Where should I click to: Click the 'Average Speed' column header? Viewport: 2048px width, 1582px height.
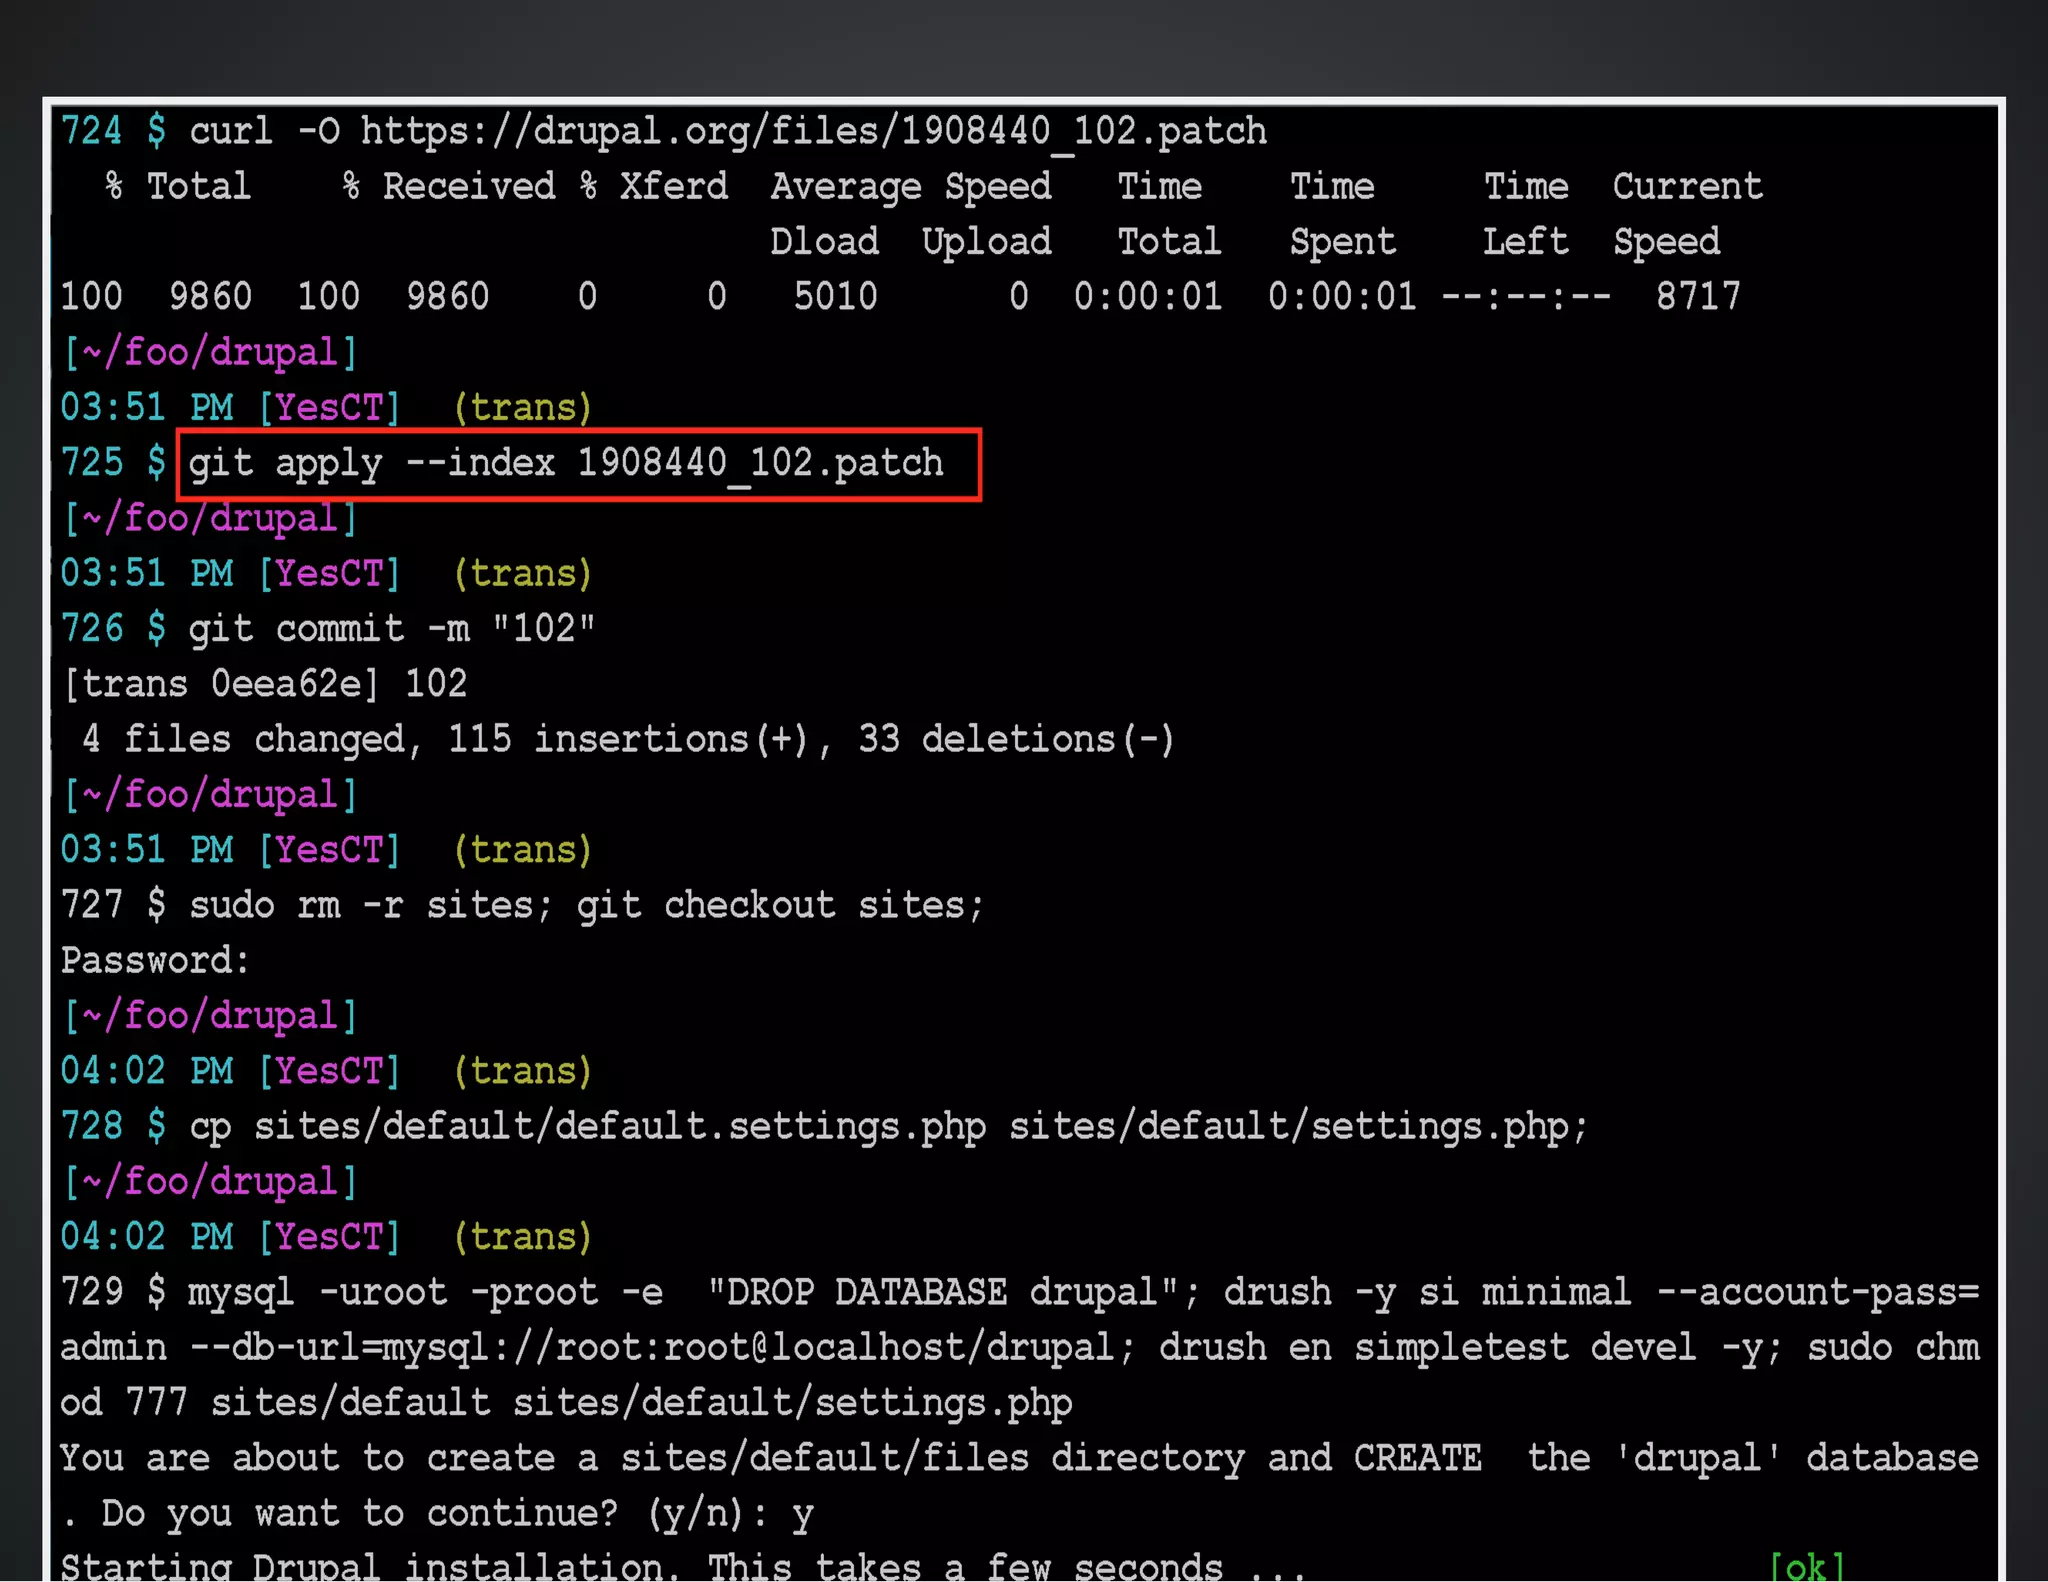(x=910, y=187)
